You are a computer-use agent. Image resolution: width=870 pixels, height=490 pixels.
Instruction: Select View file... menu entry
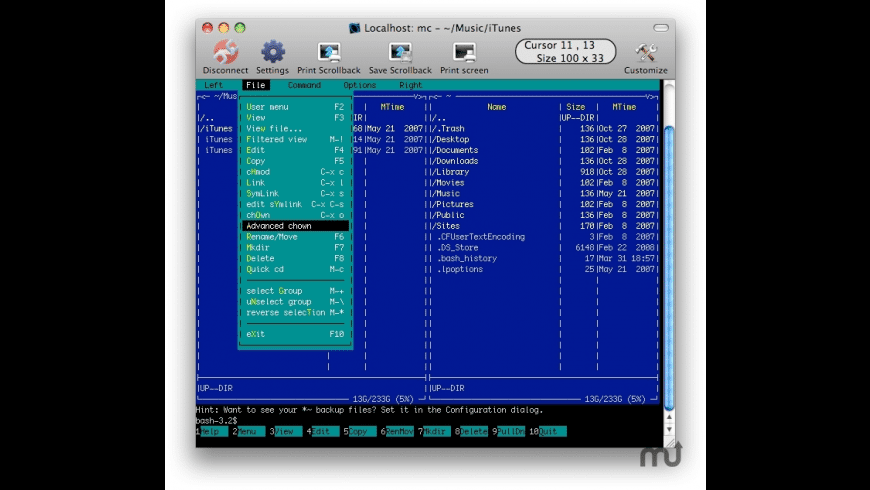tap(295, 128)
